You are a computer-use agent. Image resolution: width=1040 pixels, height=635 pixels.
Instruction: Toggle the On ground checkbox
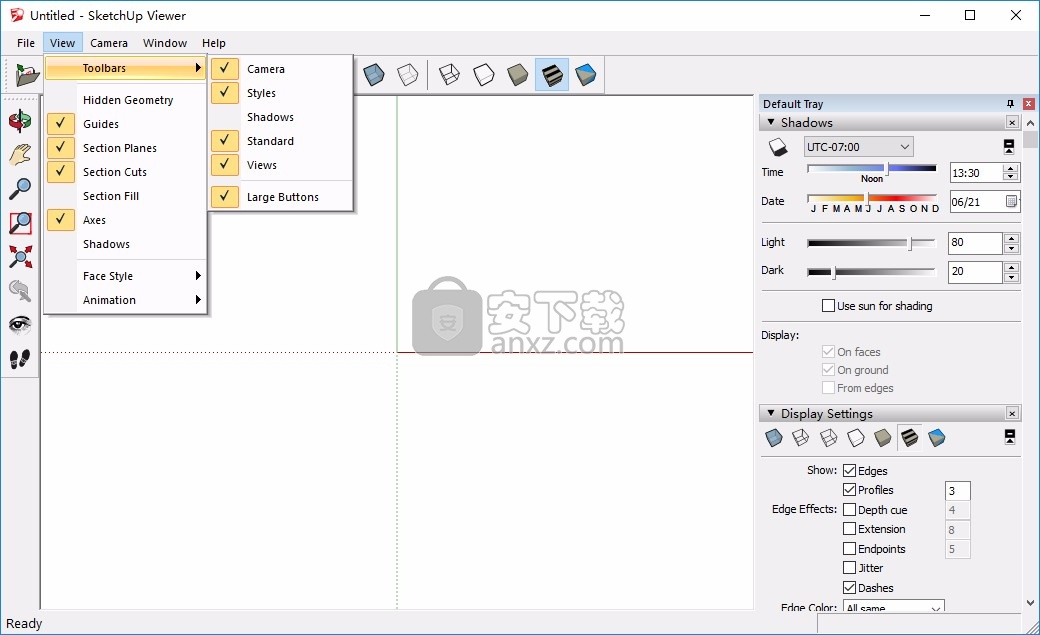(x=828, y=370)
